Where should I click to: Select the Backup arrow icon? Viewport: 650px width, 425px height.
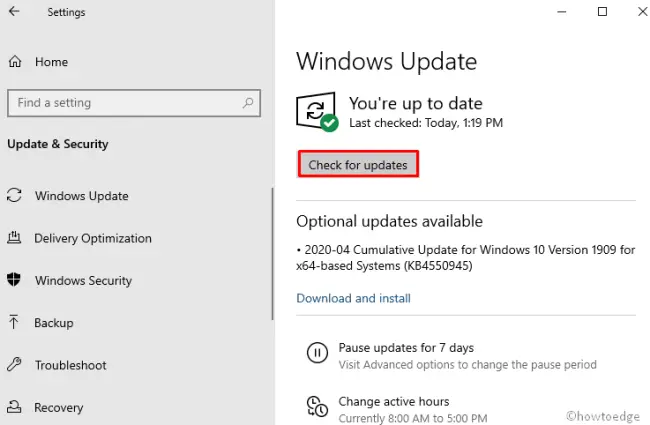[x=14, y=322]
